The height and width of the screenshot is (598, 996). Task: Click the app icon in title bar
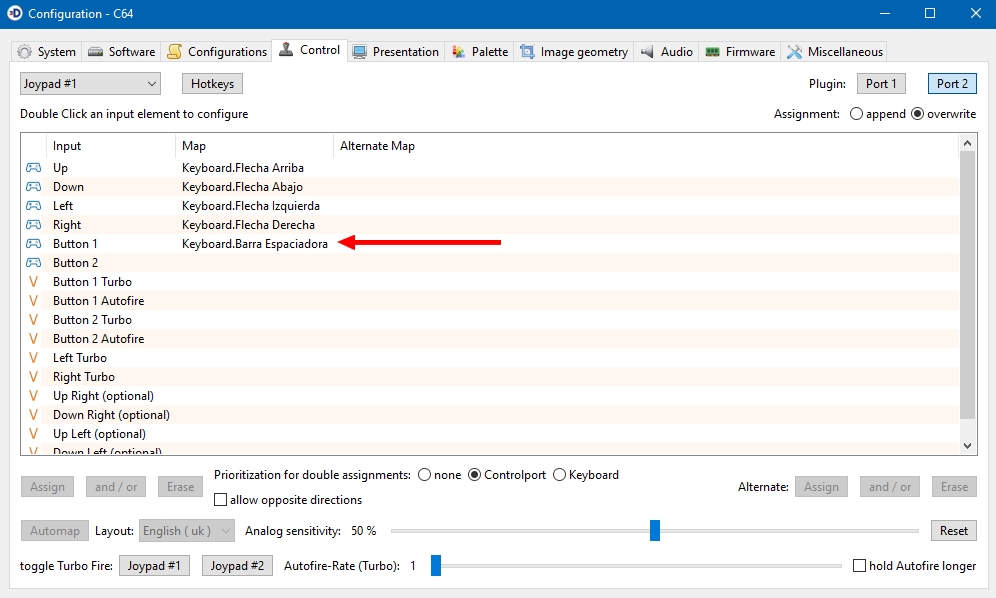14,13
